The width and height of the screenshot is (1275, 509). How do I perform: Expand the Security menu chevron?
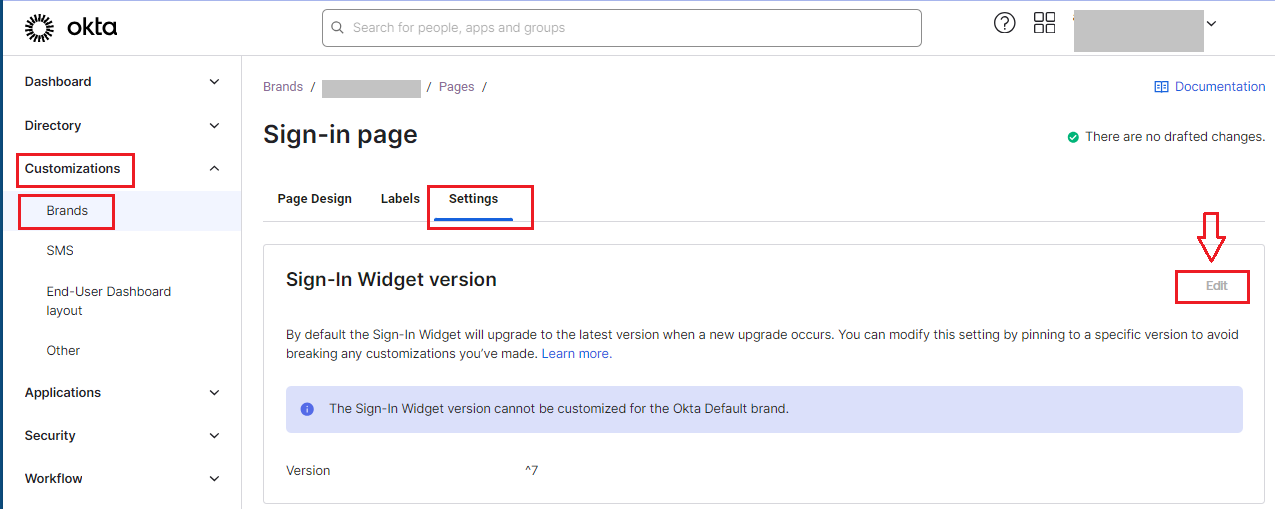pyautogui.click(x=214, y=436)
